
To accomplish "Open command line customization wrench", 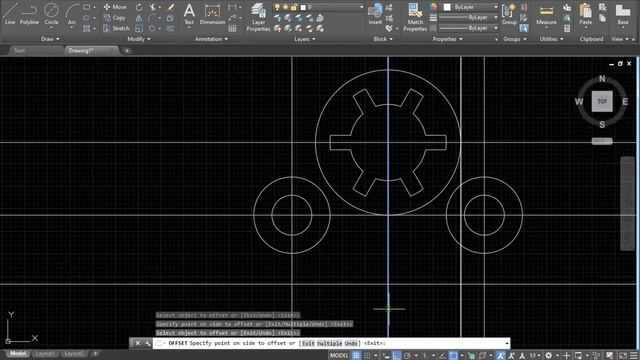I will pos(147,343).
